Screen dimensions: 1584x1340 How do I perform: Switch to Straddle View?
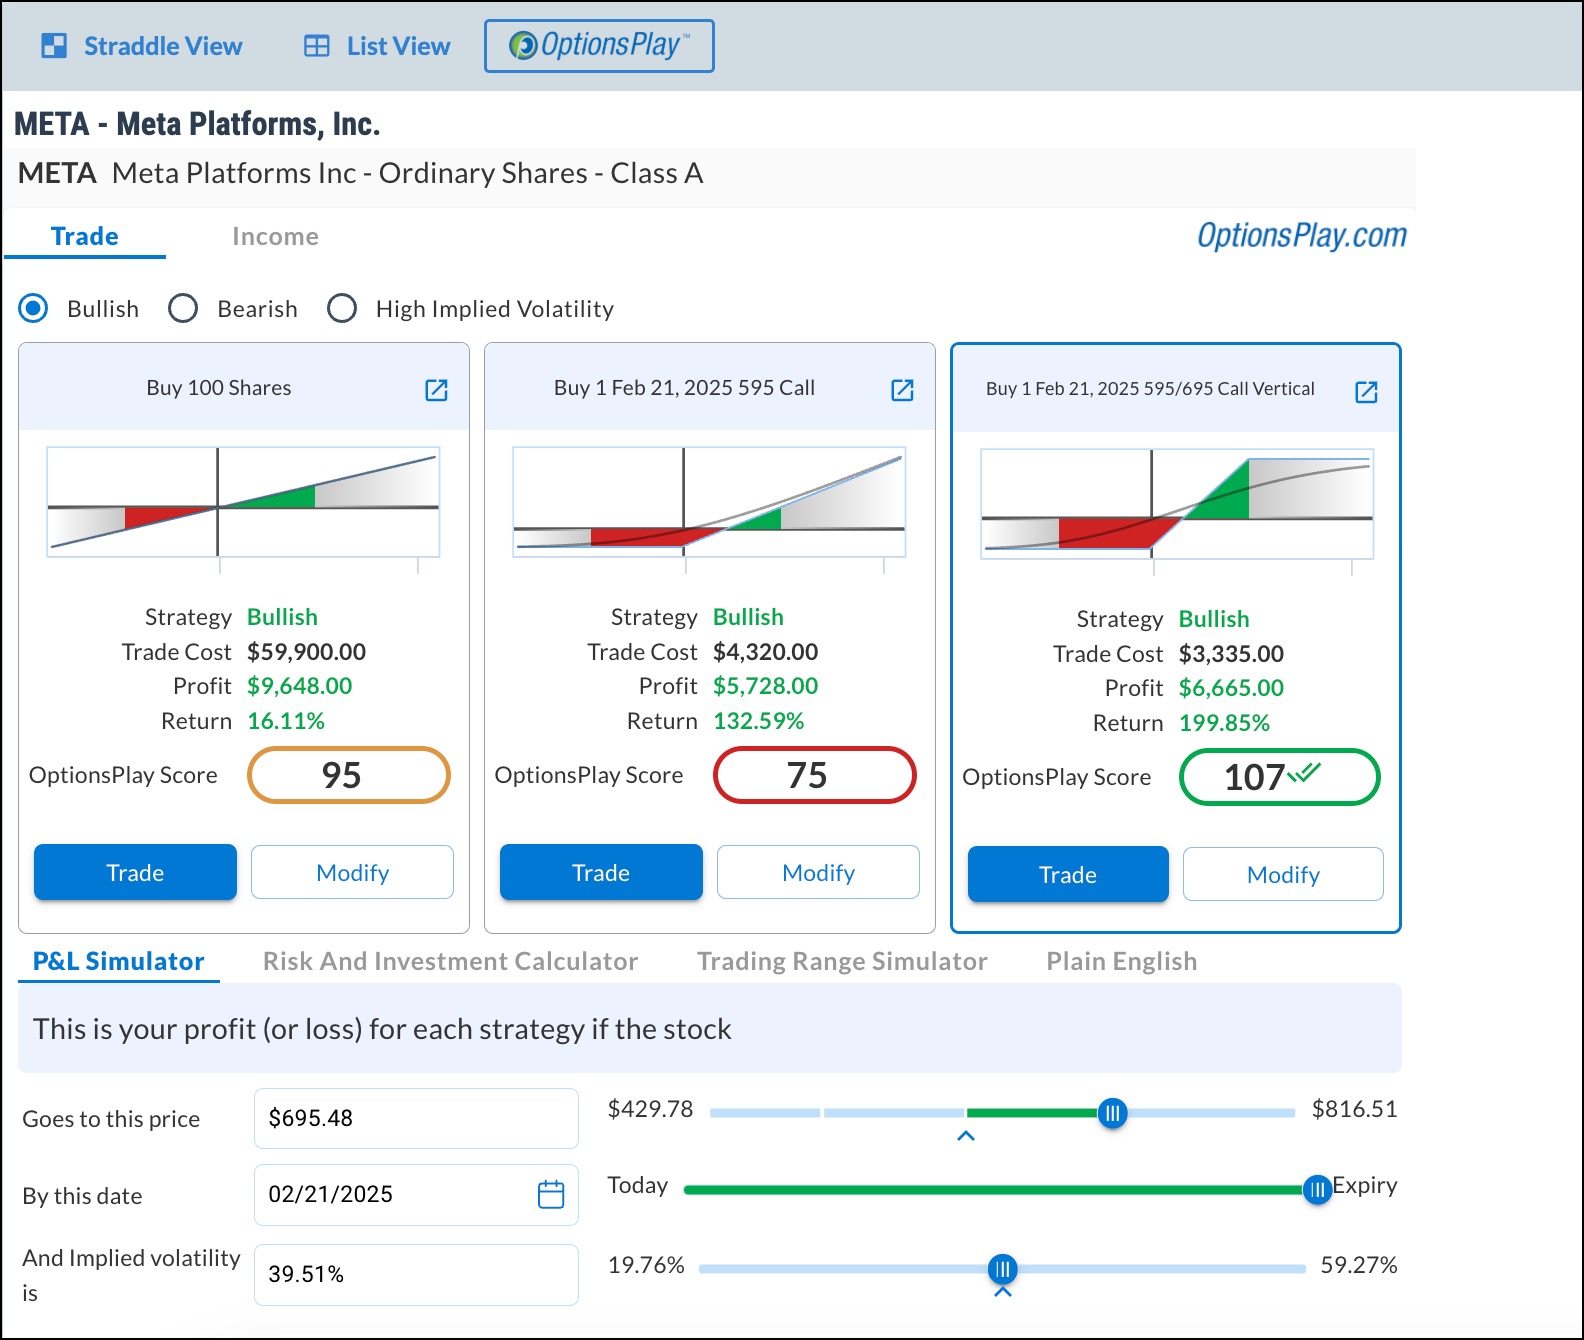pyautogui.click(x=141, y=46)
